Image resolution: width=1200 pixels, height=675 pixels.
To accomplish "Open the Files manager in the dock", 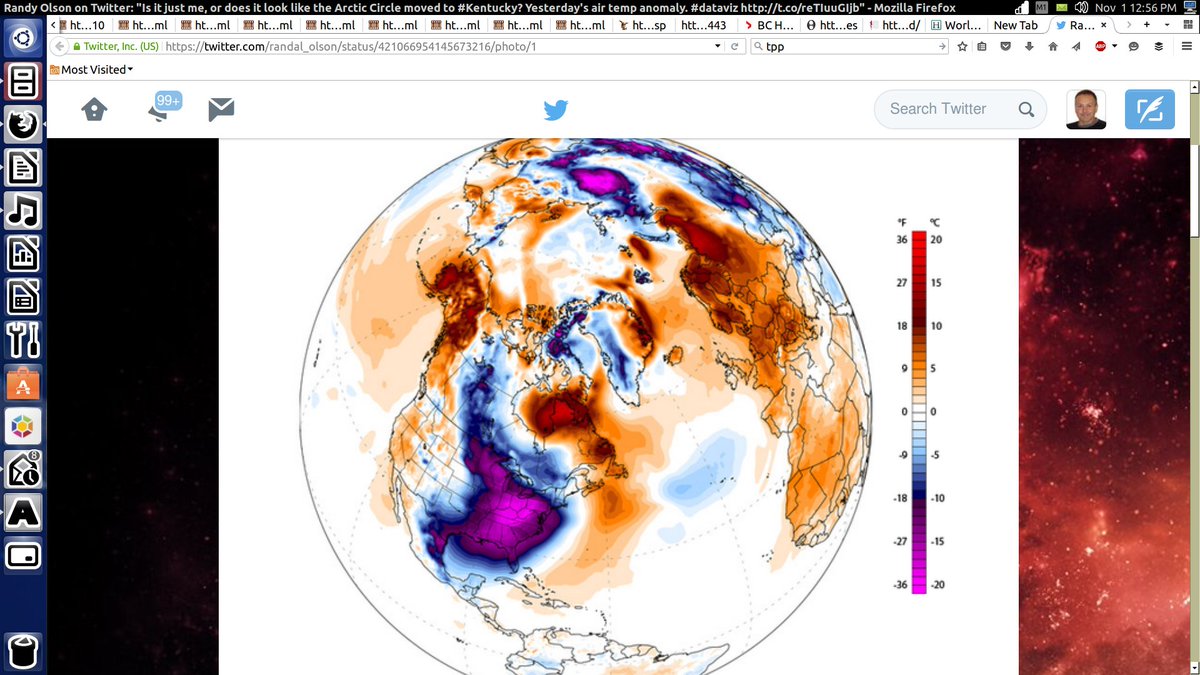I will 23,81.
